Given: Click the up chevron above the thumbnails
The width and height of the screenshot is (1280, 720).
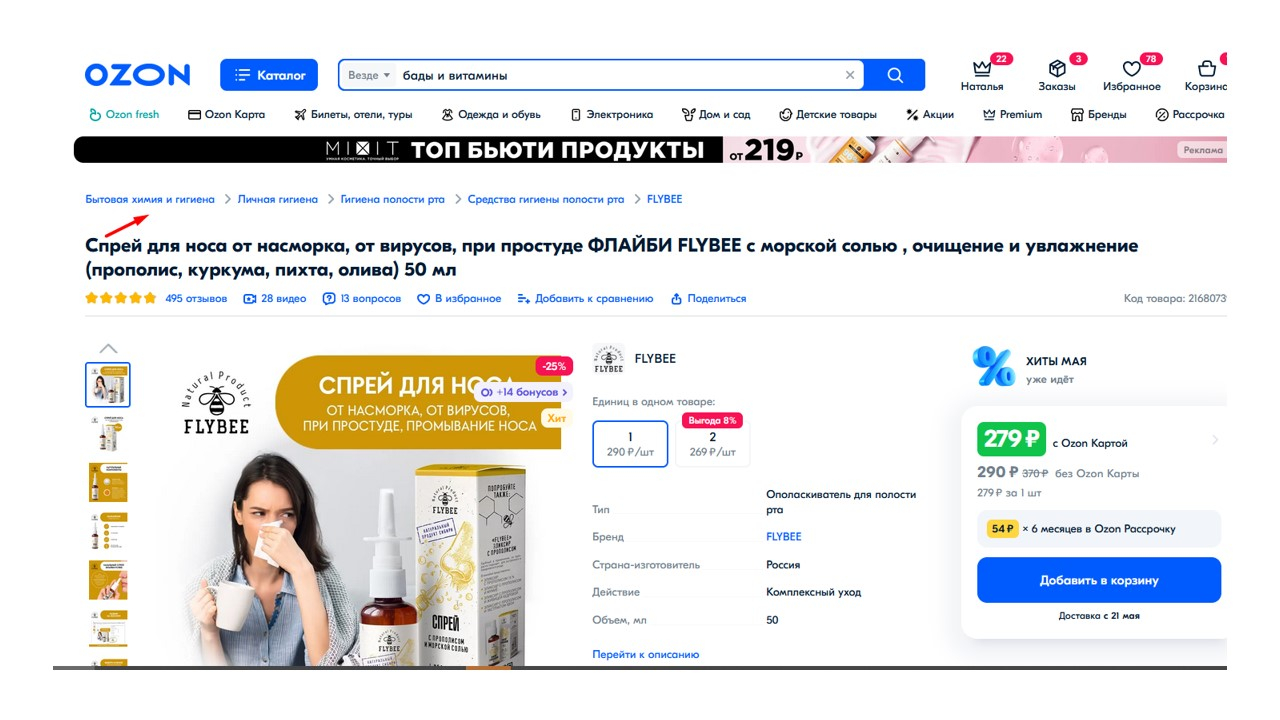Looking at the screenshot, I should point(108,349).
